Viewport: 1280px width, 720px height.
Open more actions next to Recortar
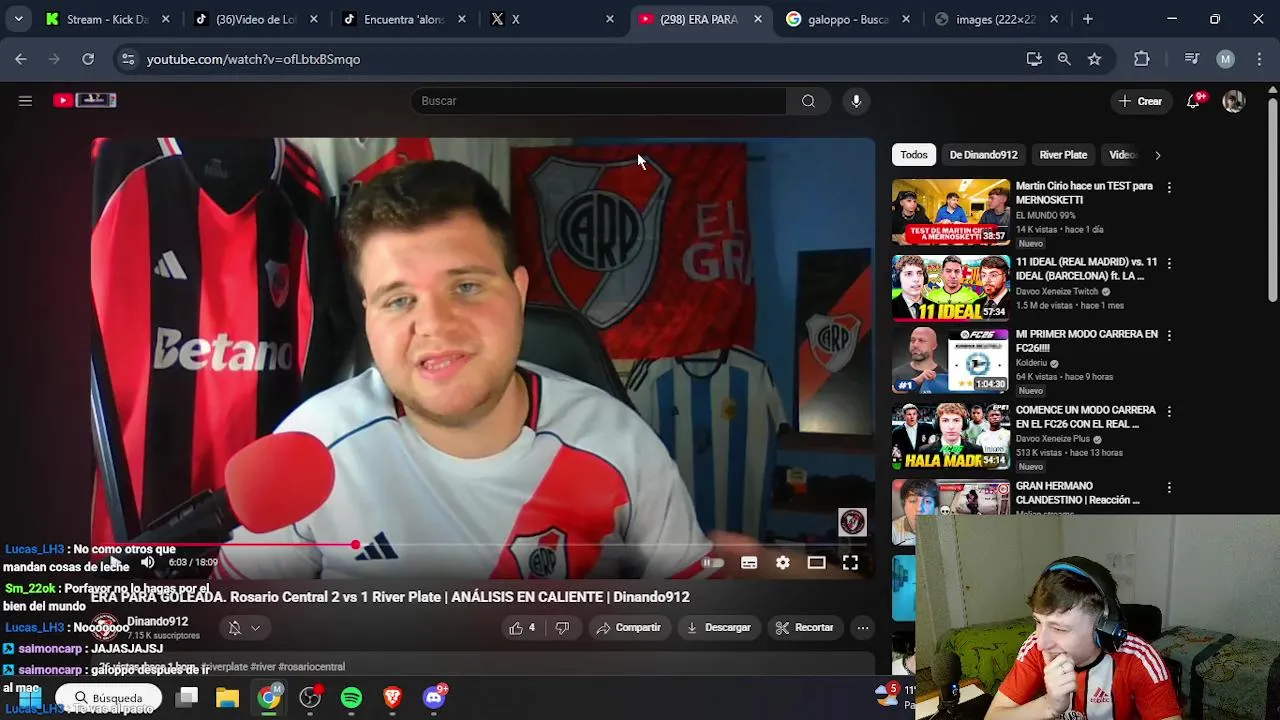[x=863, y=628]
